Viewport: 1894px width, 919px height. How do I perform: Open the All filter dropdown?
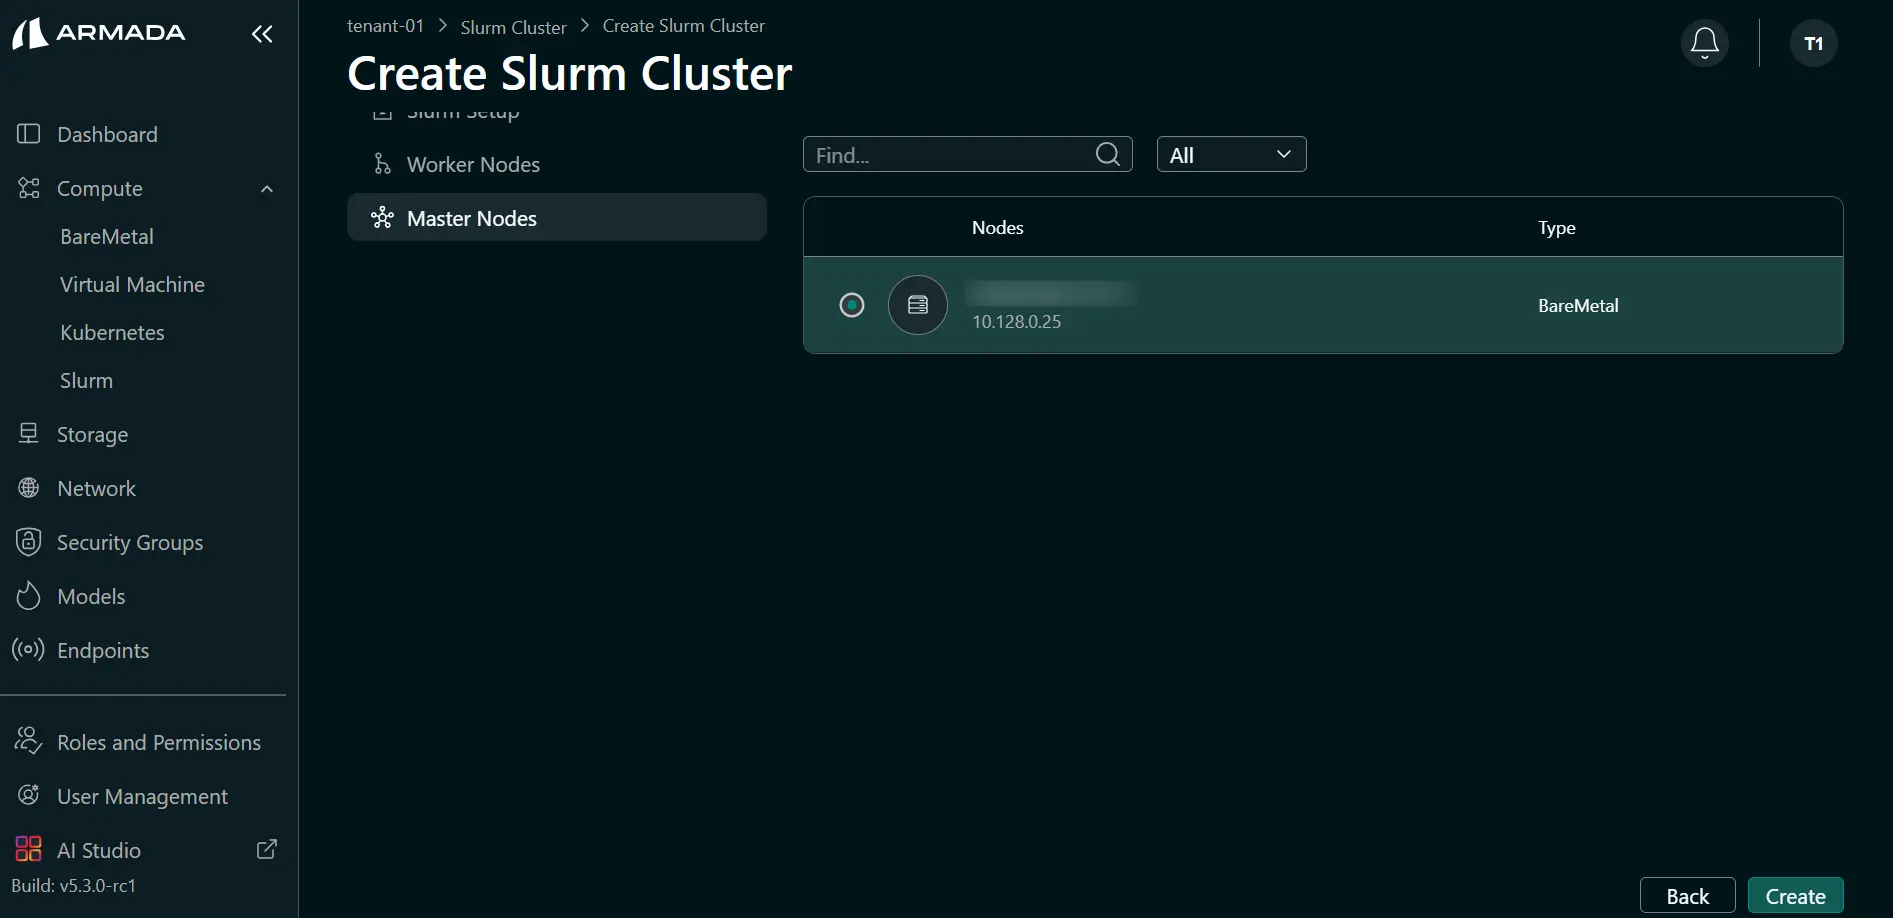click(1231, 154)
